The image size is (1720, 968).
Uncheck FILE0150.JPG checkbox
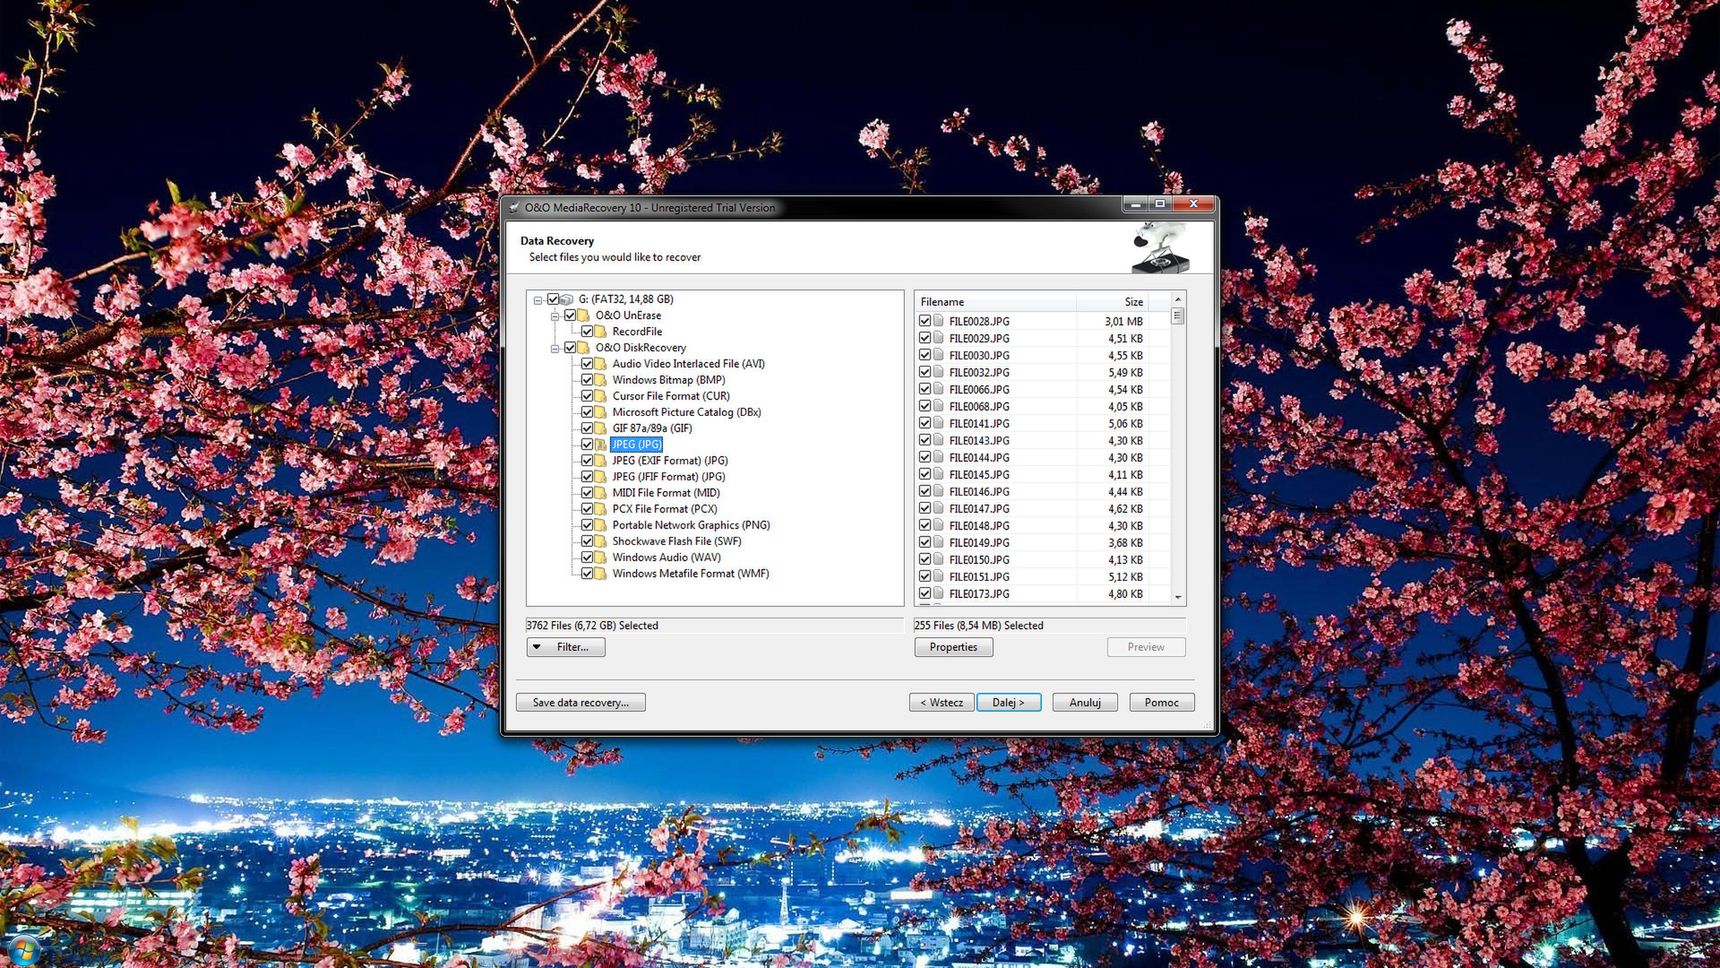coord(925,559)
